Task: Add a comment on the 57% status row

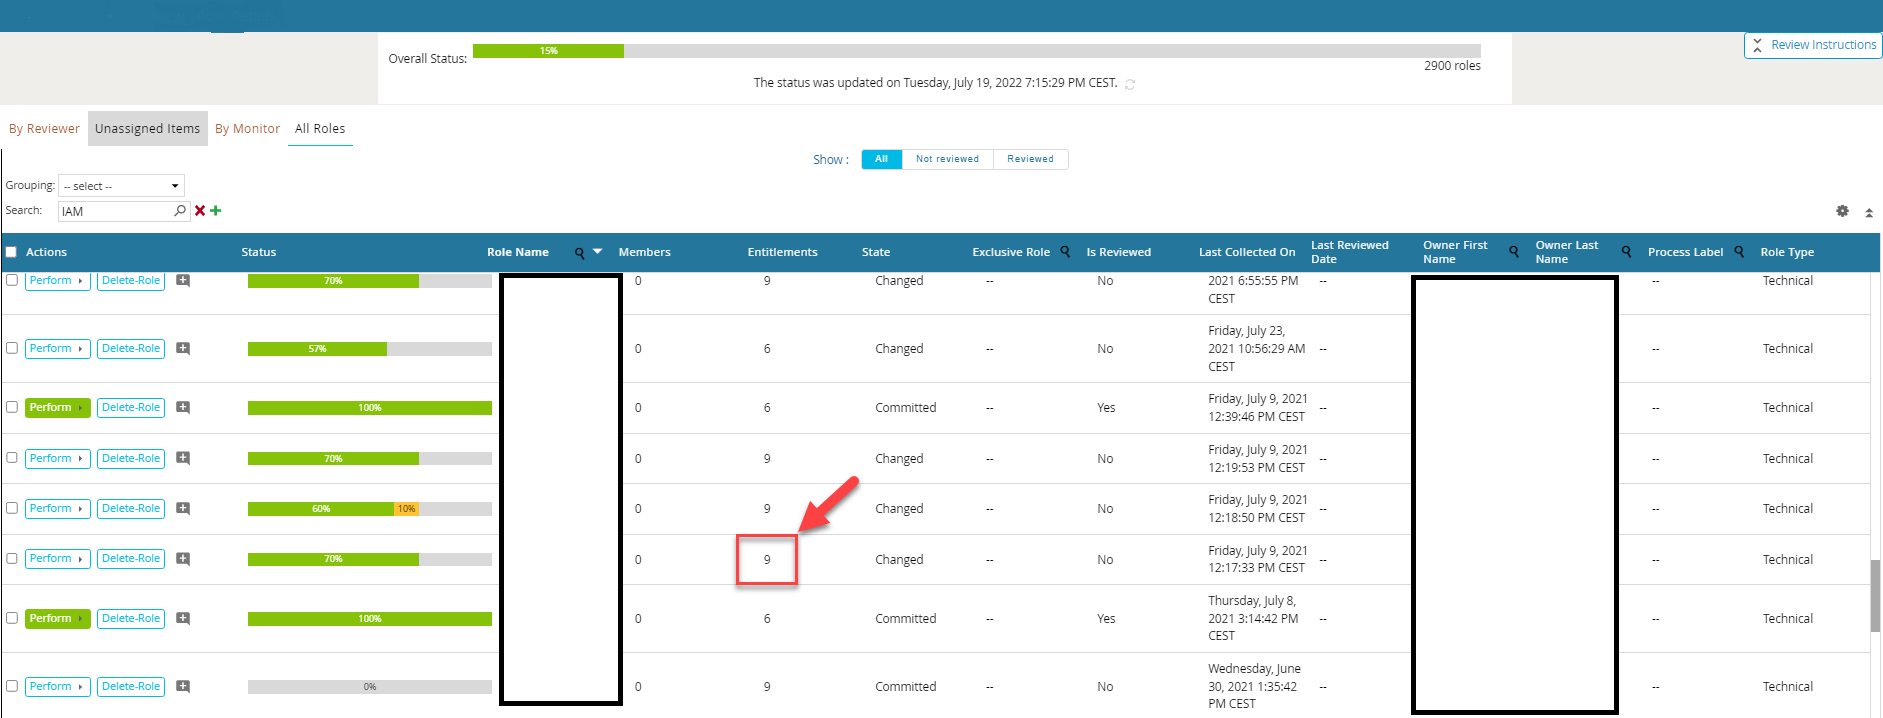Action: tap(183, 349)
